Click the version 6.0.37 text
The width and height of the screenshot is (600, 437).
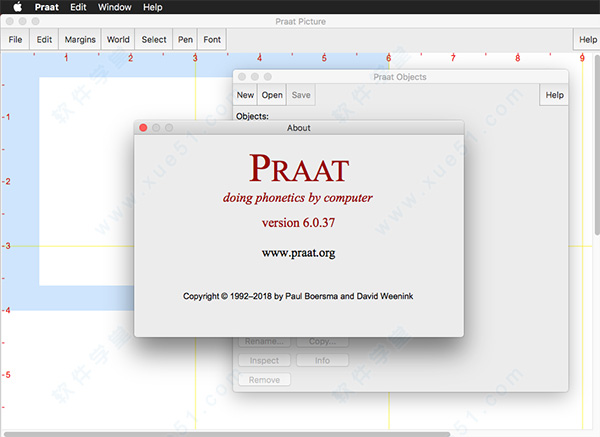298,222
